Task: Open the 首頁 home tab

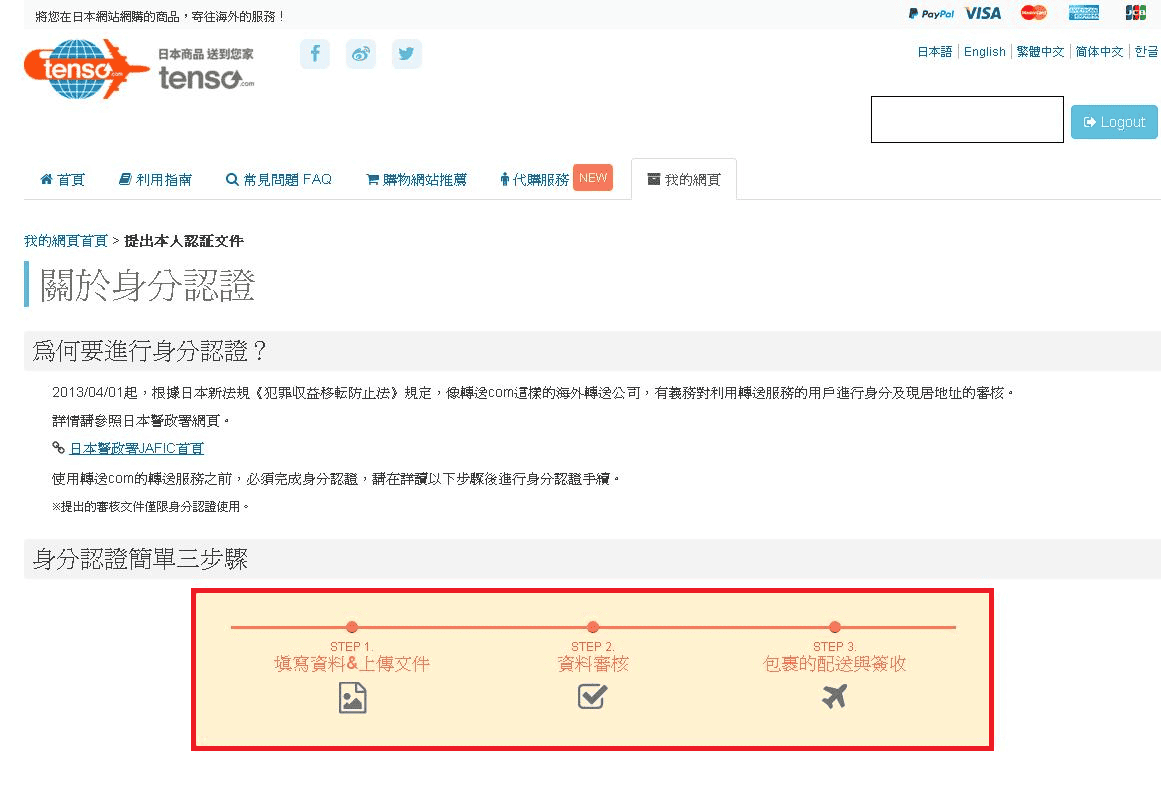Action: (62, 180)
